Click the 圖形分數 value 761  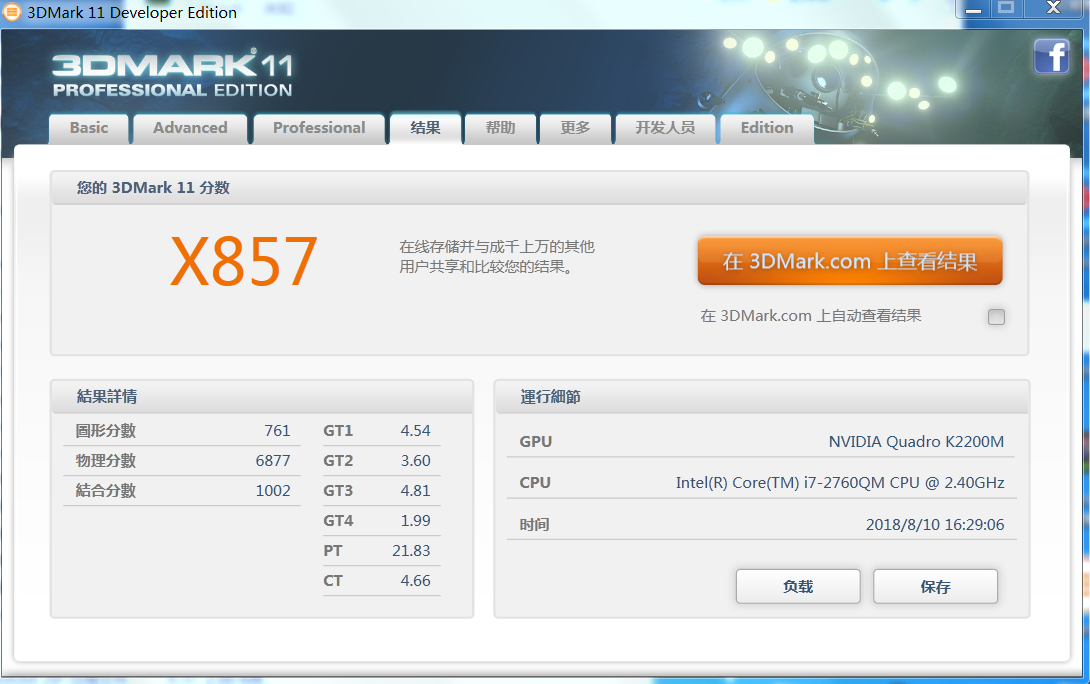pos(277,431)
